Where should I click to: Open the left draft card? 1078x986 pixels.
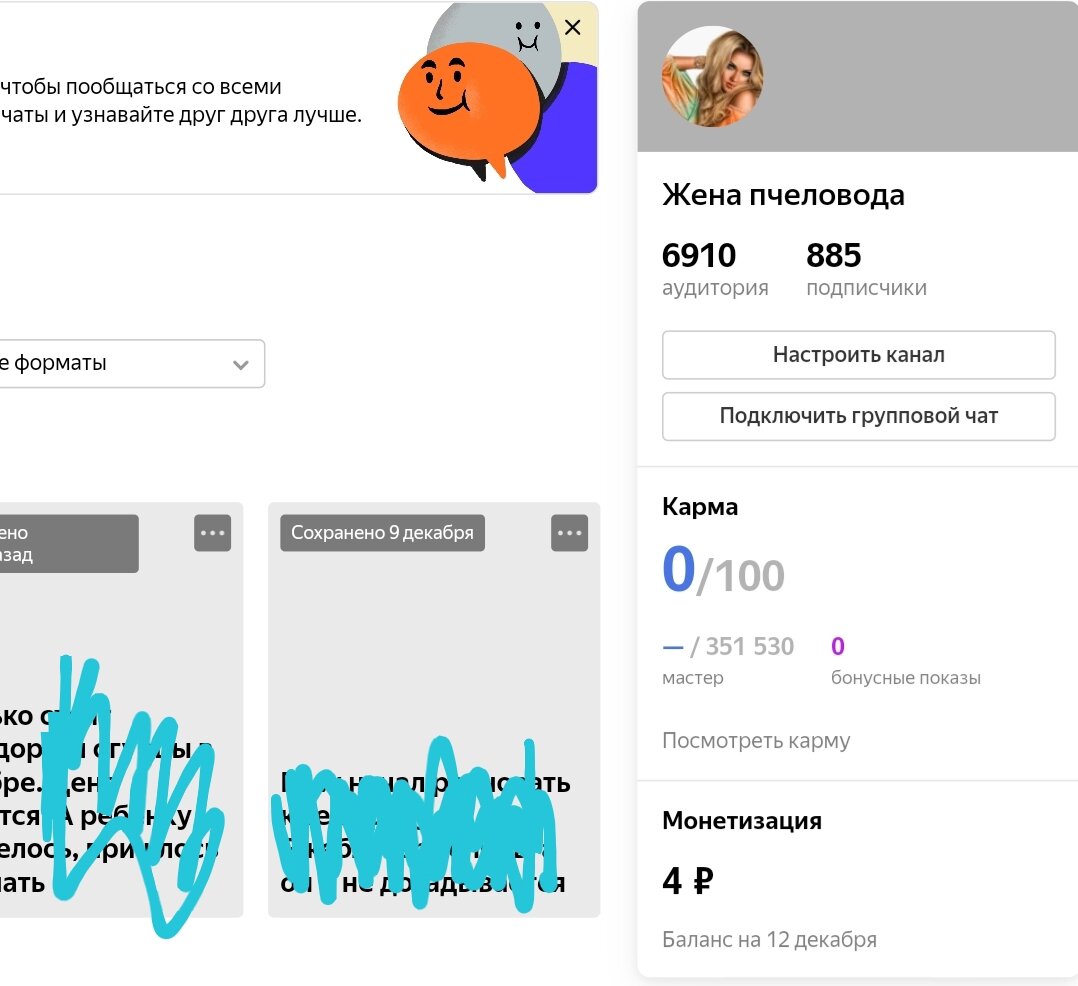point(120,710)
